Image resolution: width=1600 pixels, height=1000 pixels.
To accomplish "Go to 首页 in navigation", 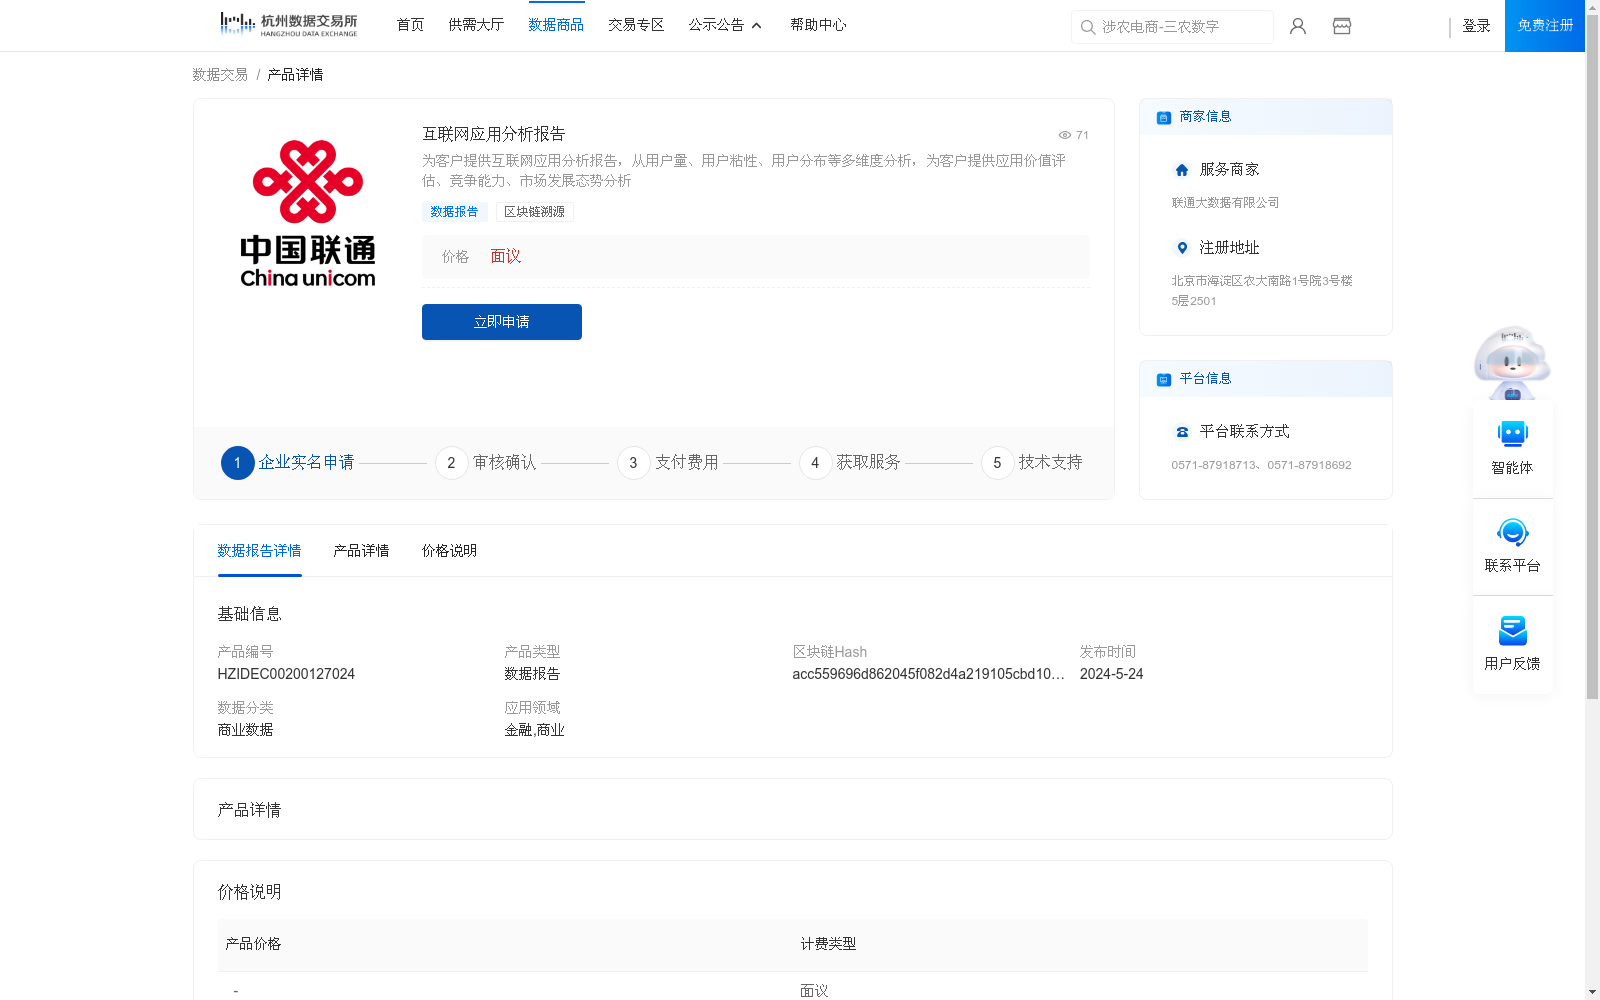I will tap(410, 25).
